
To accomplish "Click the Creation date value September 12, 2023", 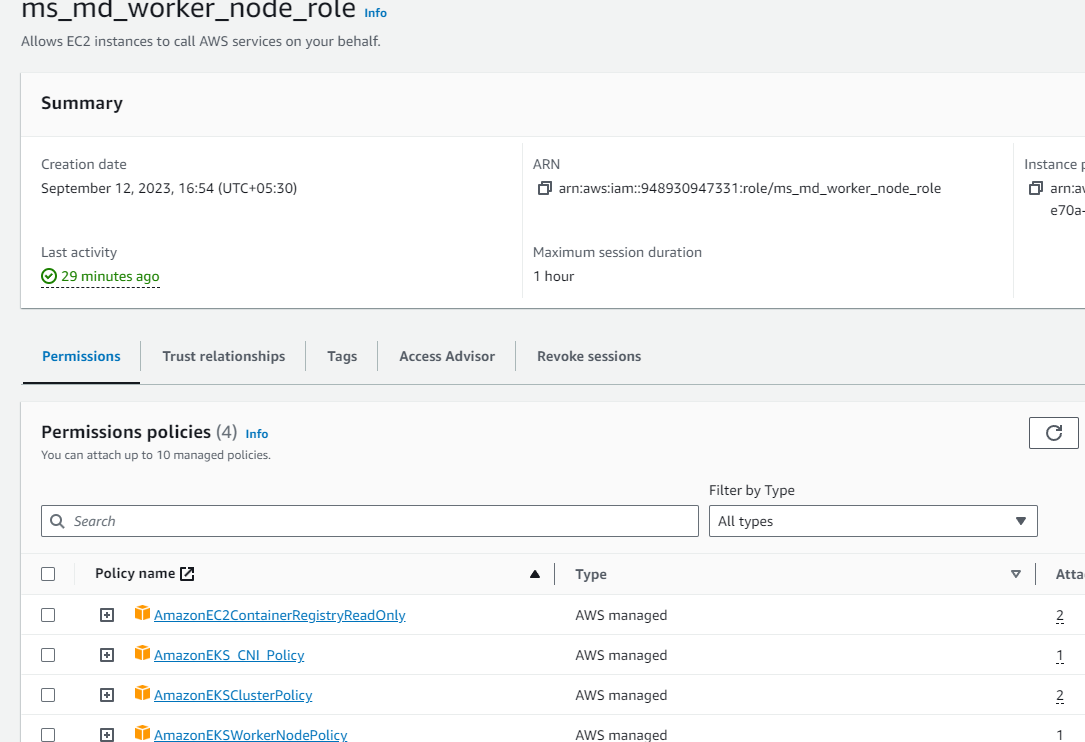I will click(169, 188).
